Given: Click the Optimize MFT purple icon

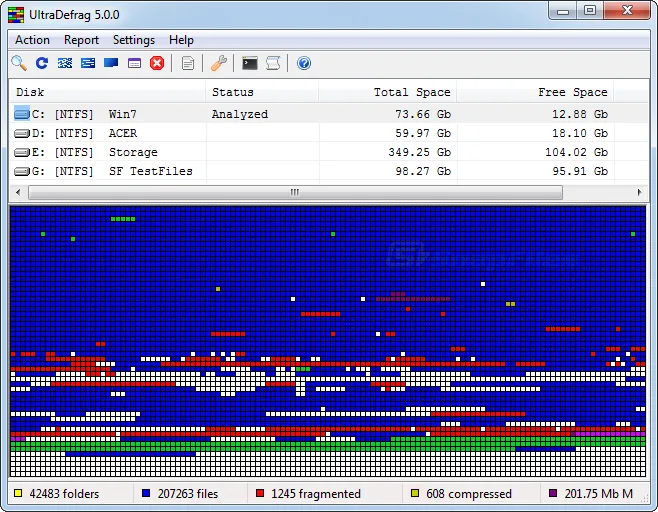Looking at the screenshot, I should 134,63.
